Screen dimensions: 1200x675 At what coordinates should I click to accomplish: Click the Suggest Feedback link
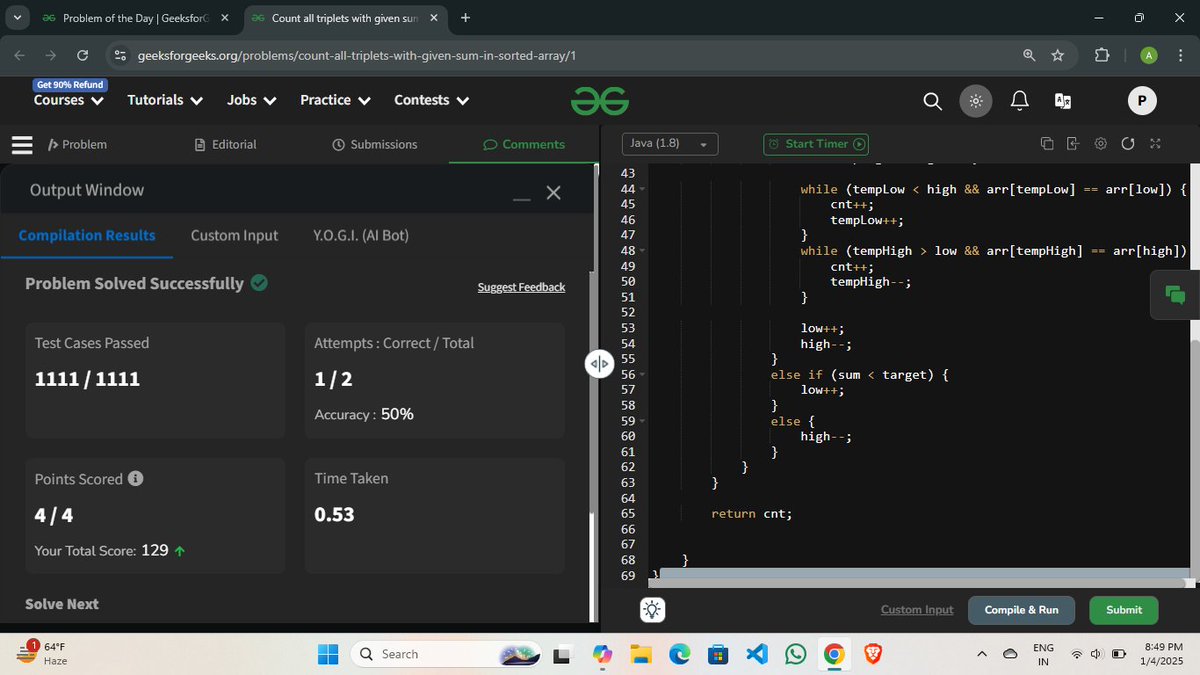click(521, 287)
